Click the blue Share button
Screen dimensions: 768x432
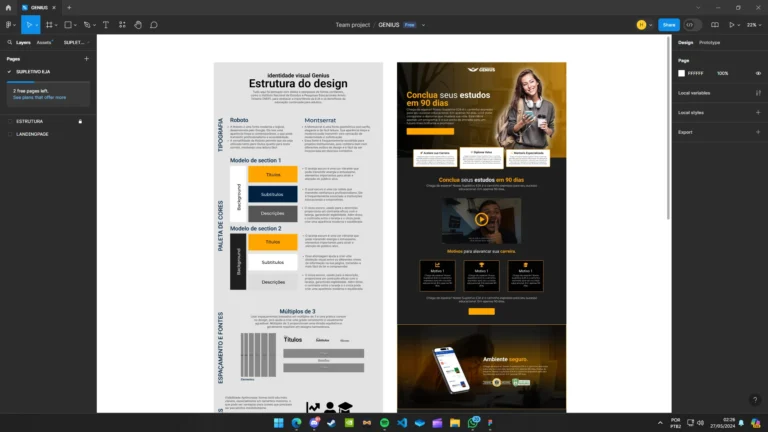point(669,24)
